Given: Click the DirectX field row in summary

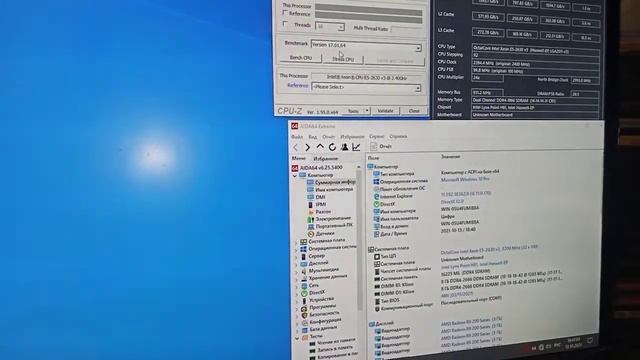Looking at the screenshot, I should 384,204.
